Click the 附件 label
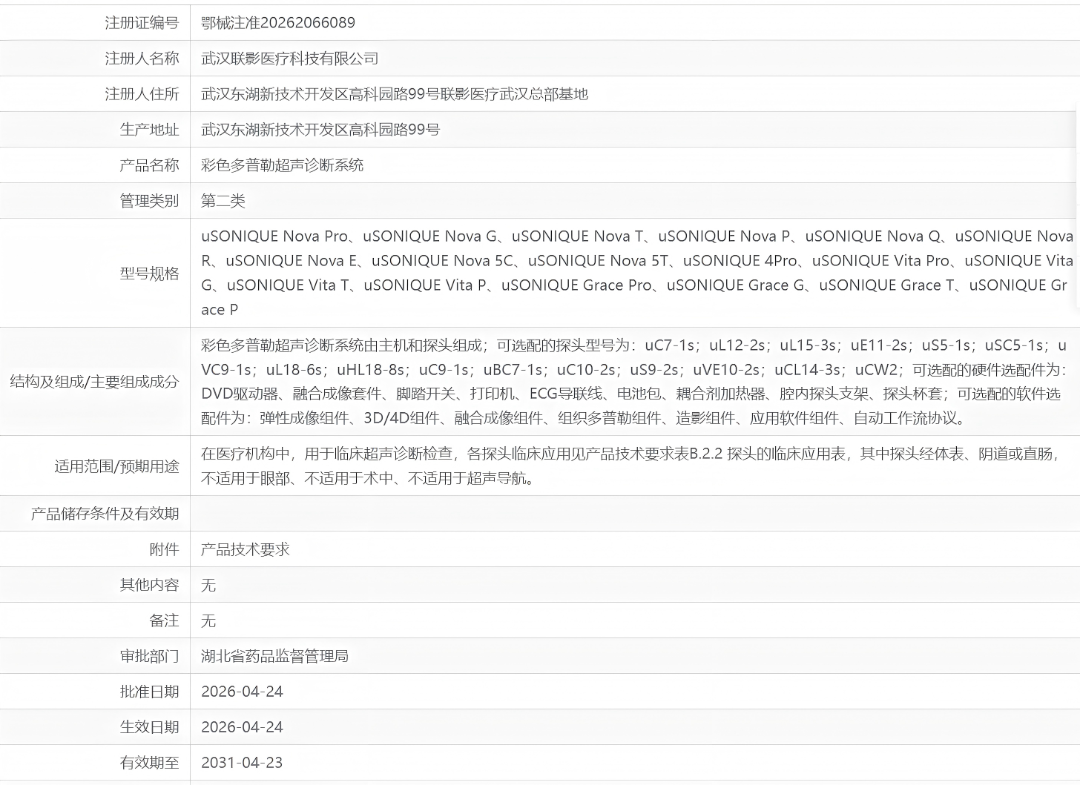1080x785 pixels. (164, 550)
